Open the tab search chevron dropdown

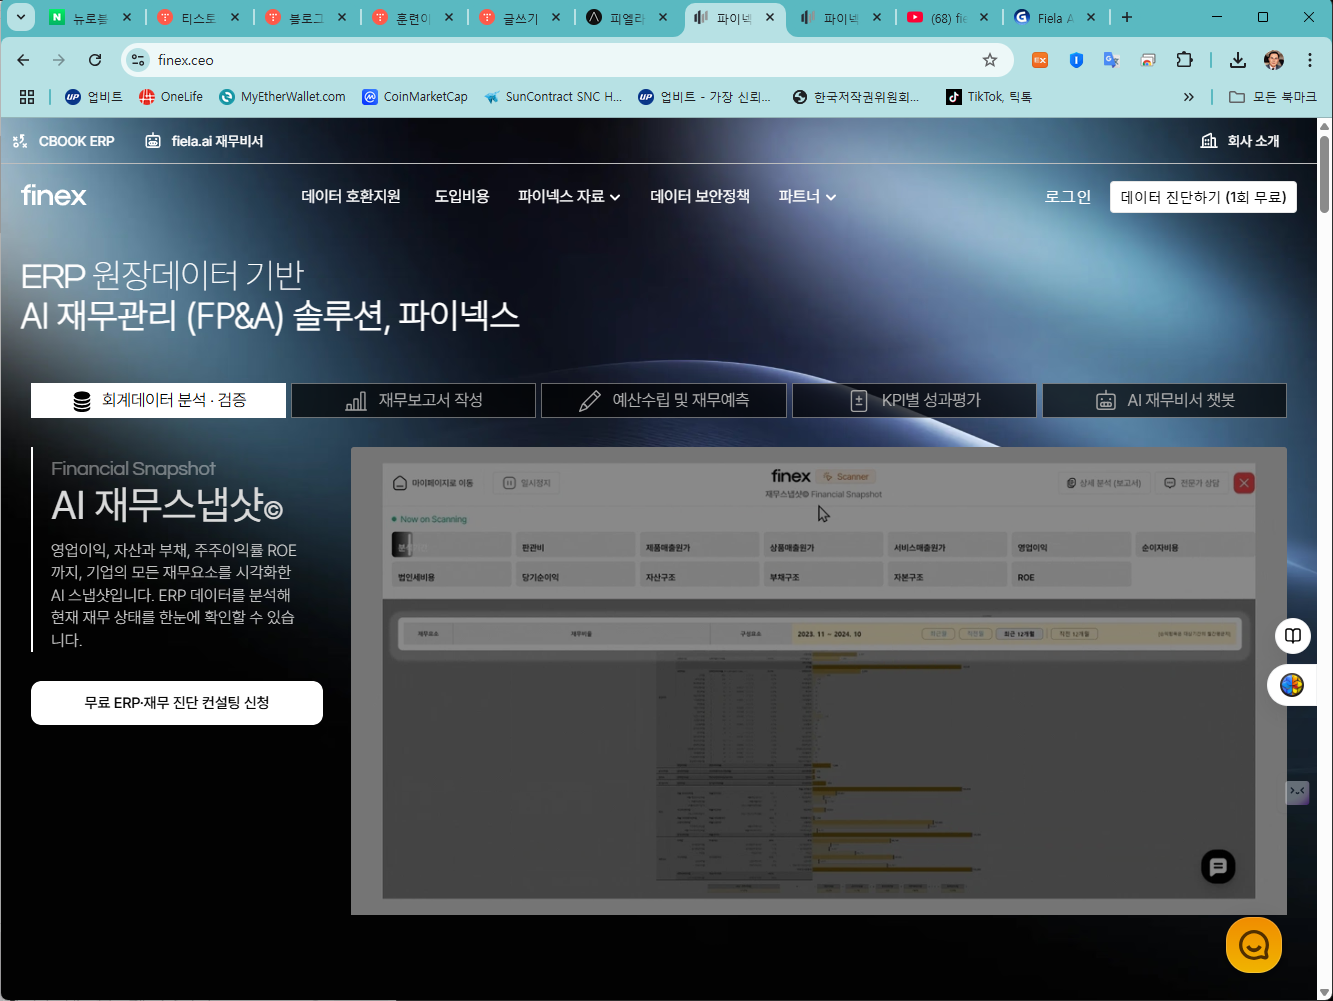20,17
